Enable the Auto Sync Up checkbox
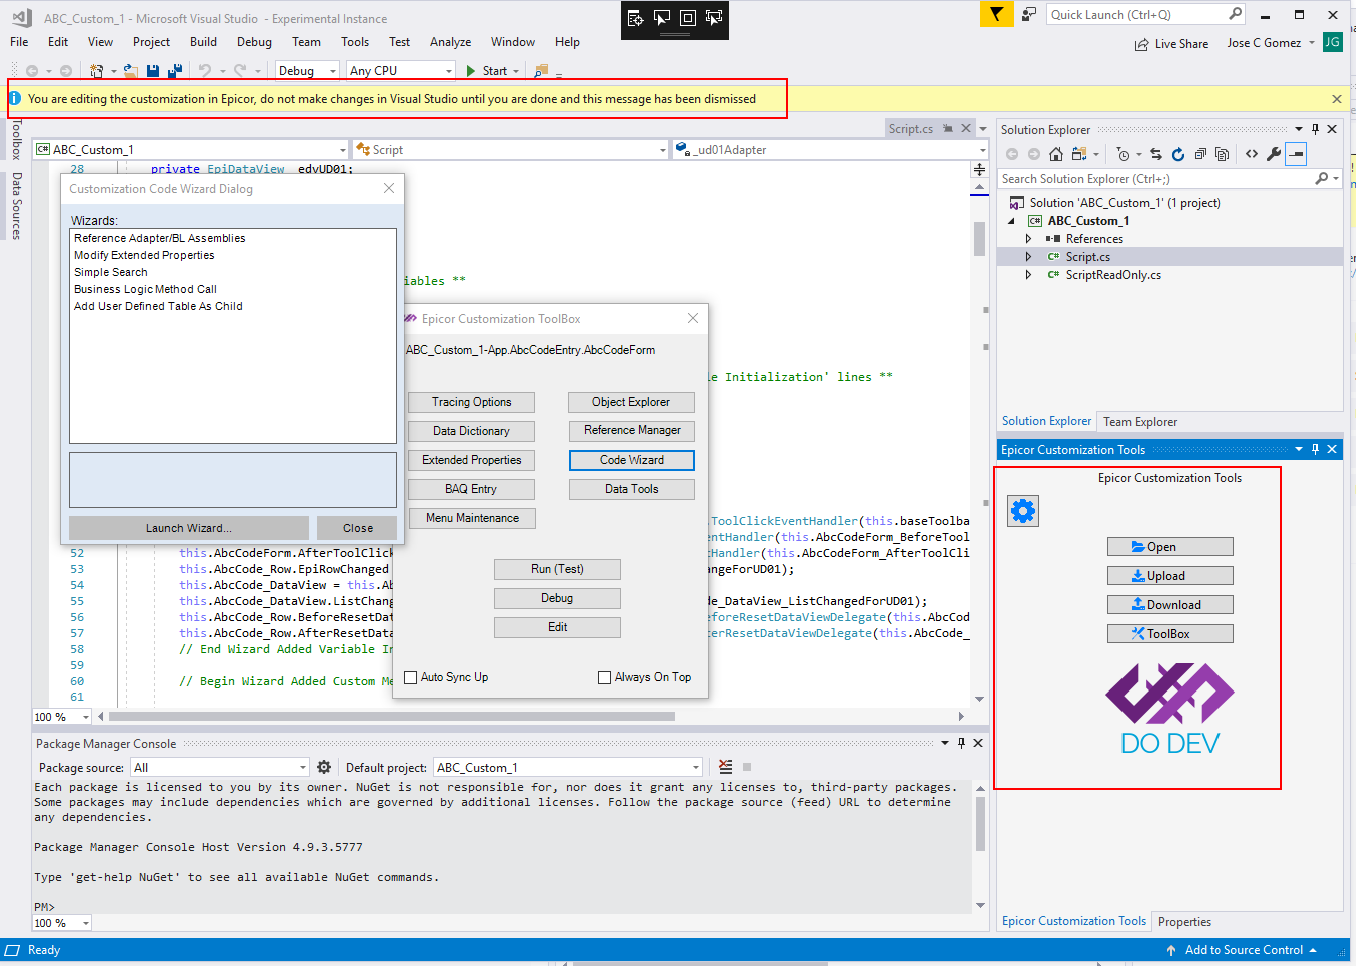The image size is (1356, 966). 410,677
